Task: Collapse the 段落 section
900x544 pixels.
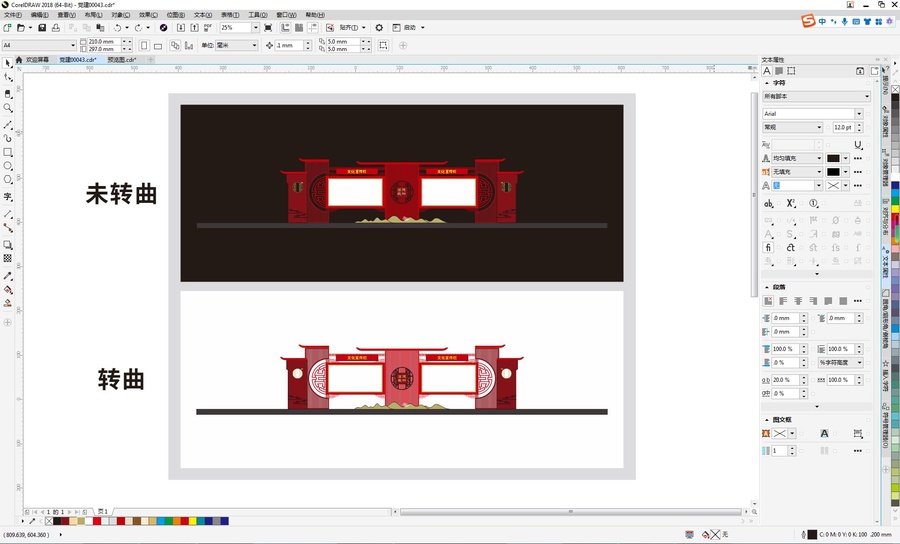Action: 767,287
